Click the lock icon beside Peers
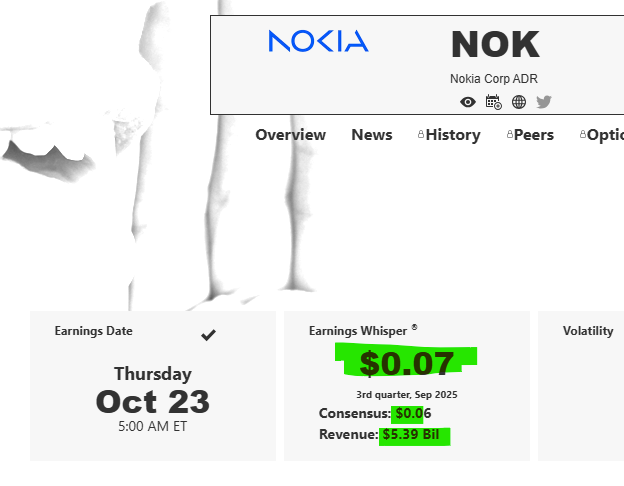 point(510,135)
